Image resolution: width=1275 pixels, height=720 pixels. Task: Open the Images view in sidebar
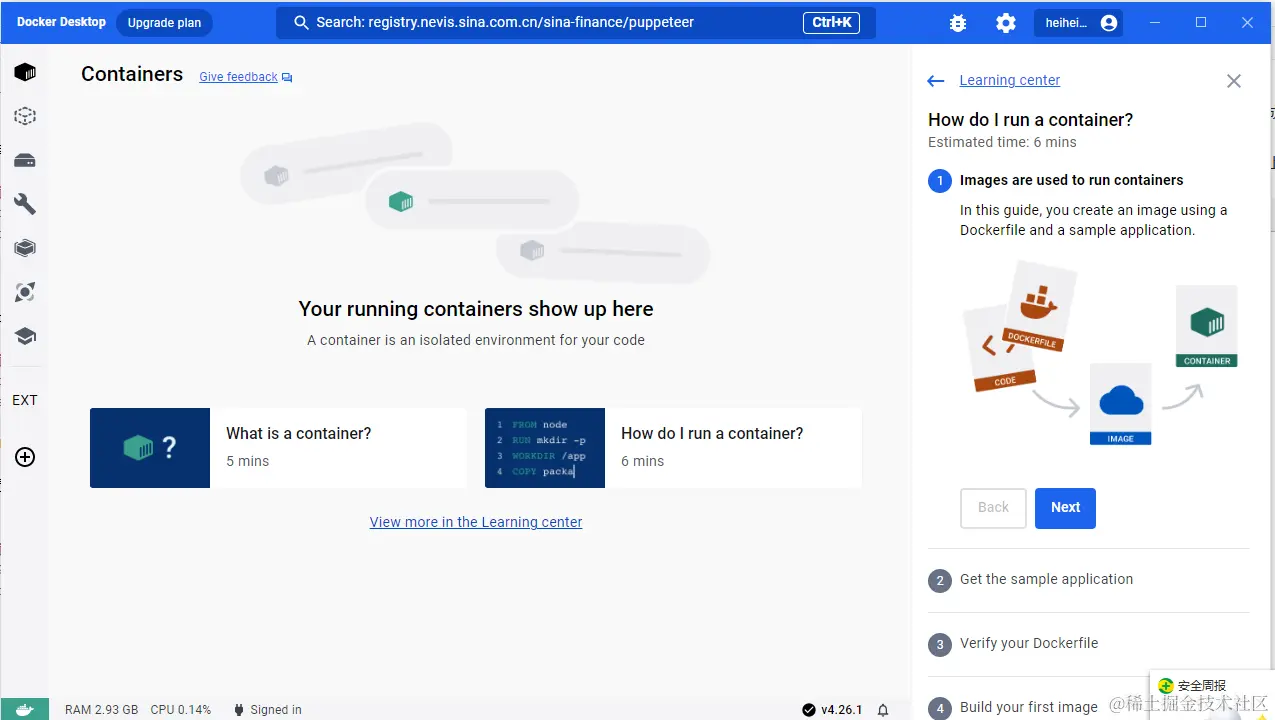tap(25, 116)
